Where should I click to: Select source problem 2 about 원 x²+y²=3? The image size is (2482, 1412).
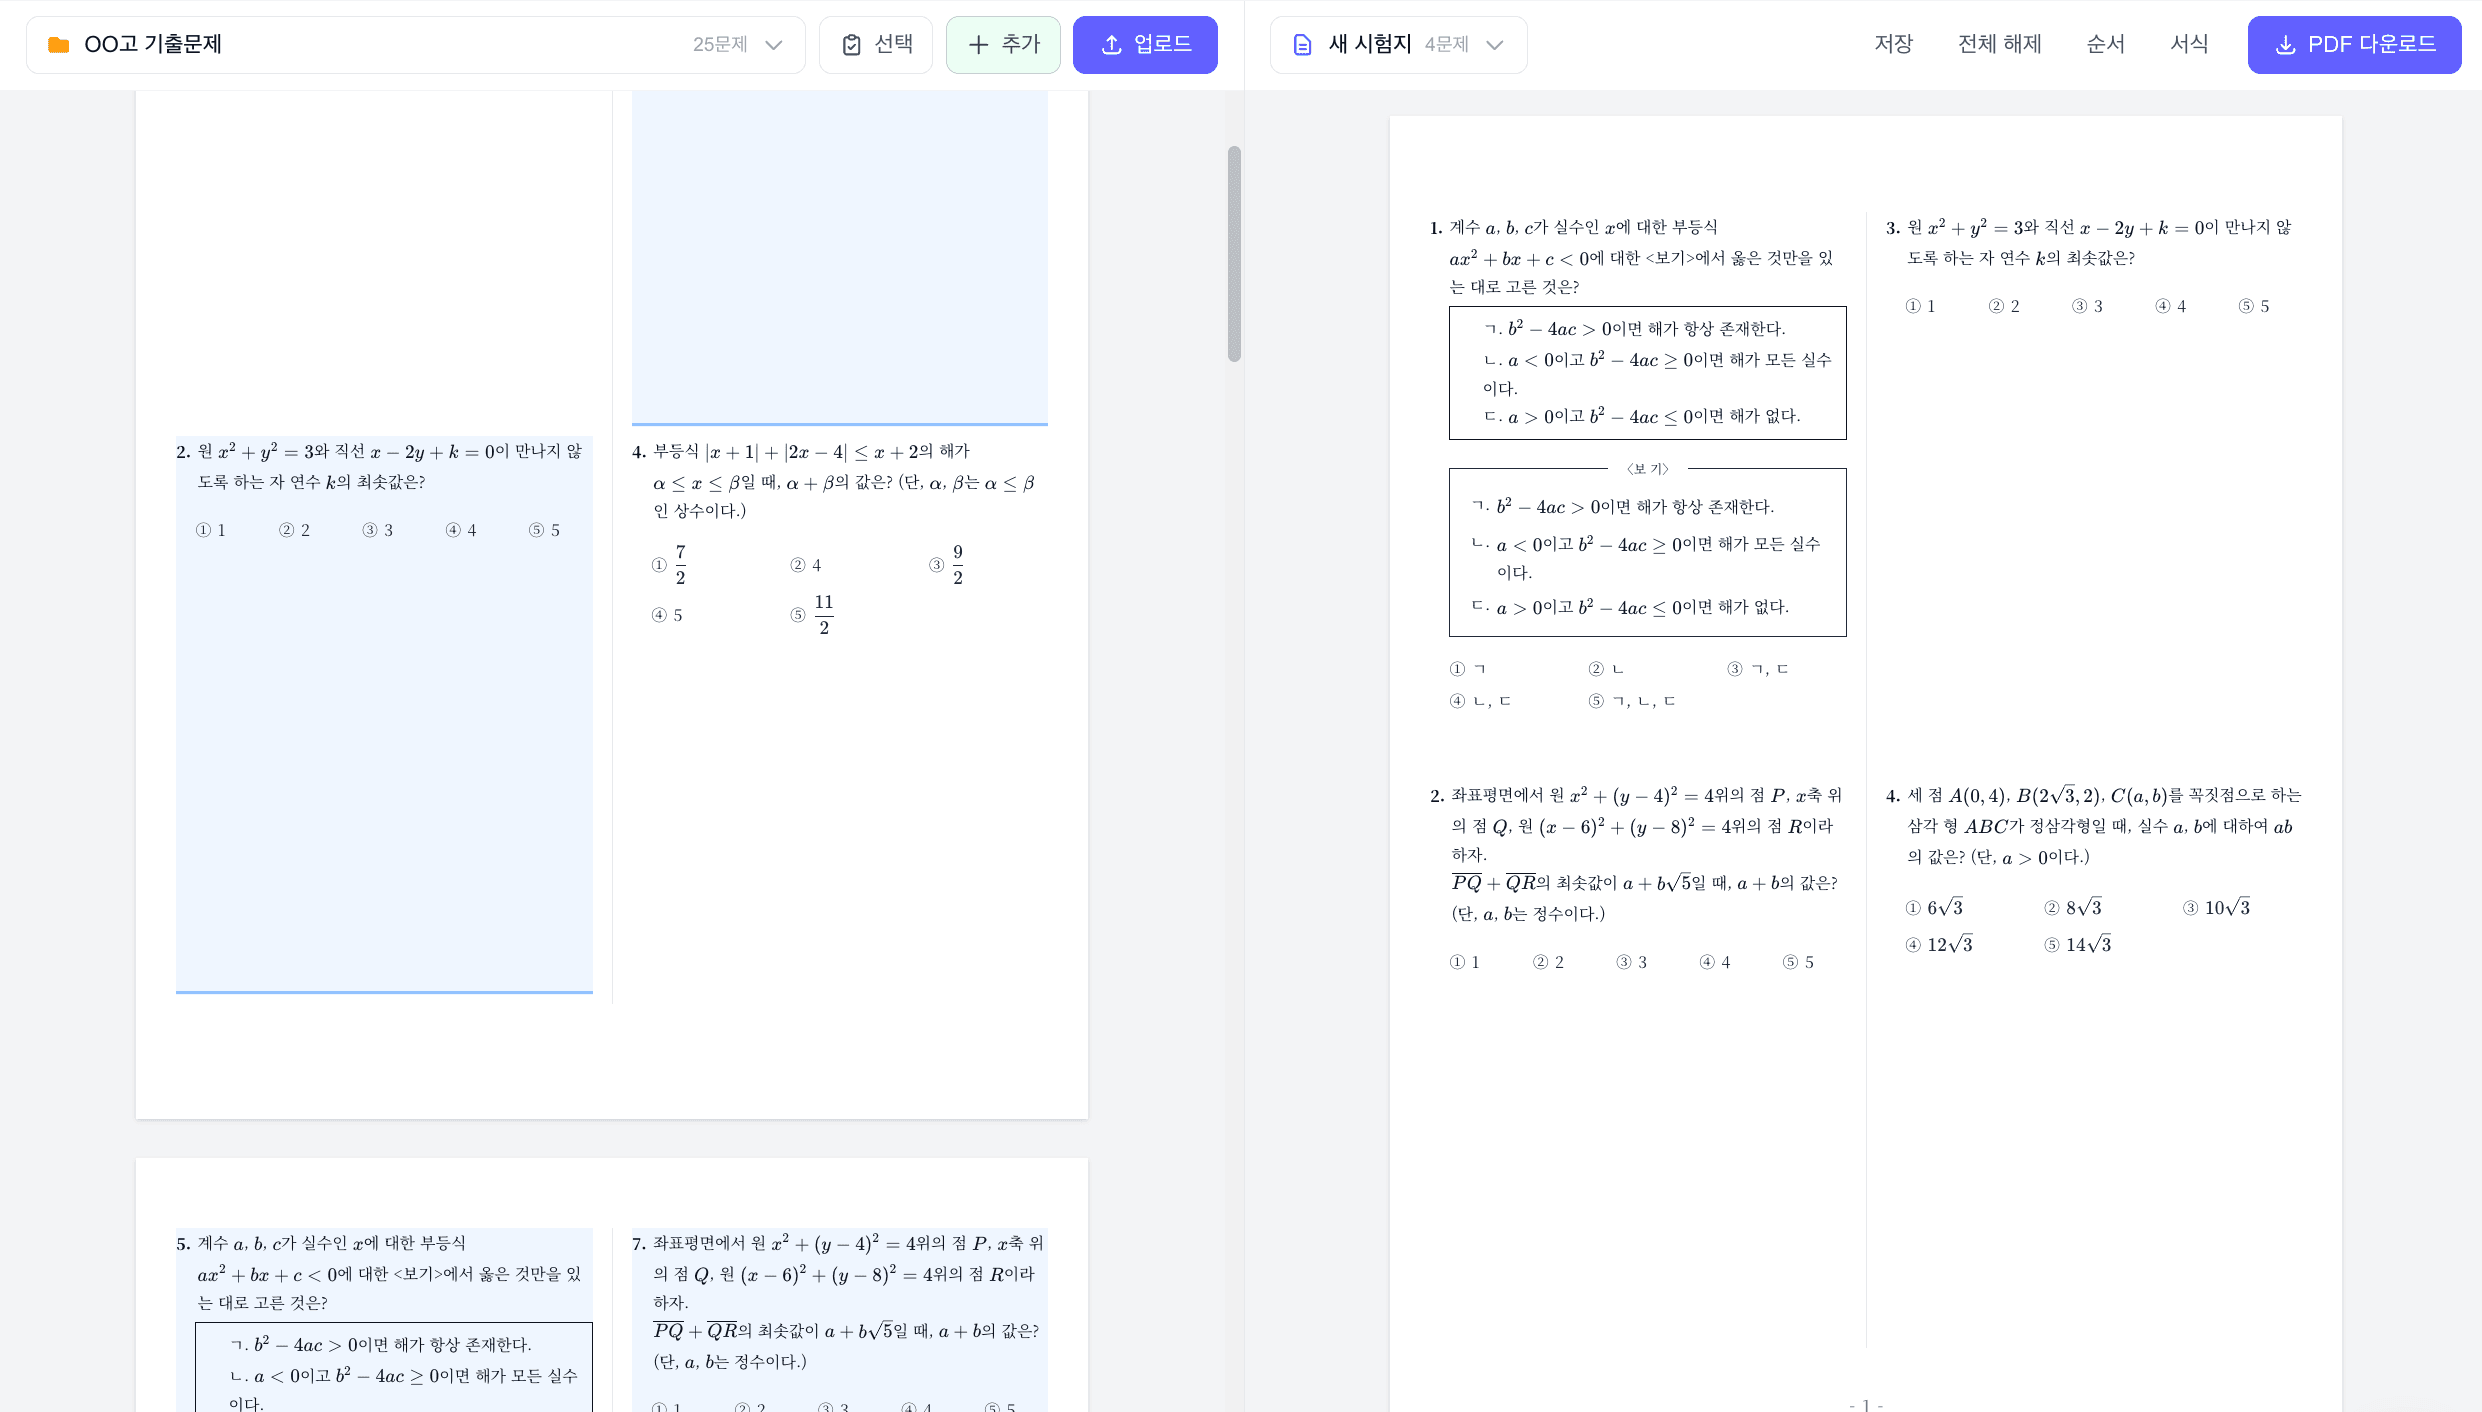pos(384,714)
